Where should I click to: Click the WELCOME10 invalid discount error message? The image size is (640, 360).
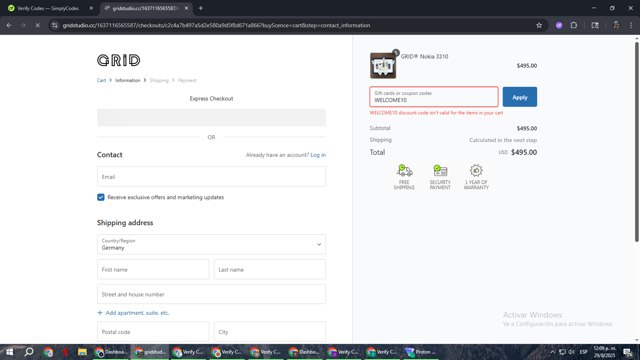point(436,113)
